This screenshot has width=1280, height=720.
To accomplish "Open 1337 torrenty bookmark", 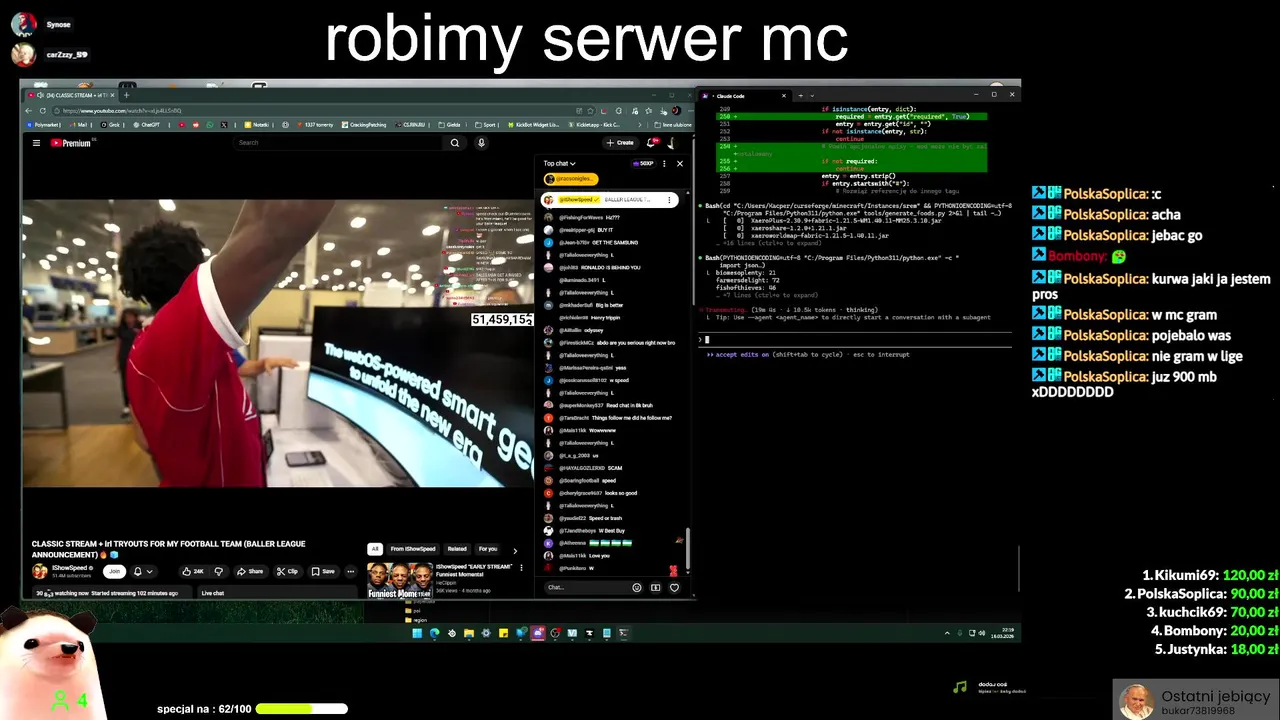I will [315, 125].
